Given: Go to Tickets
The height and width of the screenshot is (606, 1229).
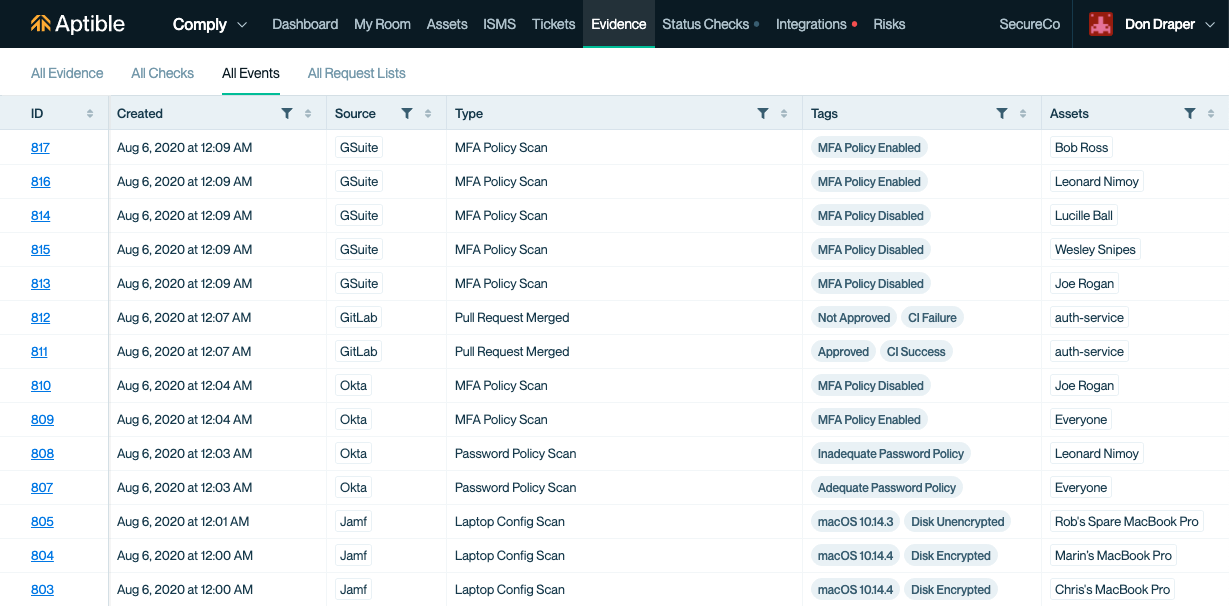Looking at the screenshot, I should click(x=554, y=24).
